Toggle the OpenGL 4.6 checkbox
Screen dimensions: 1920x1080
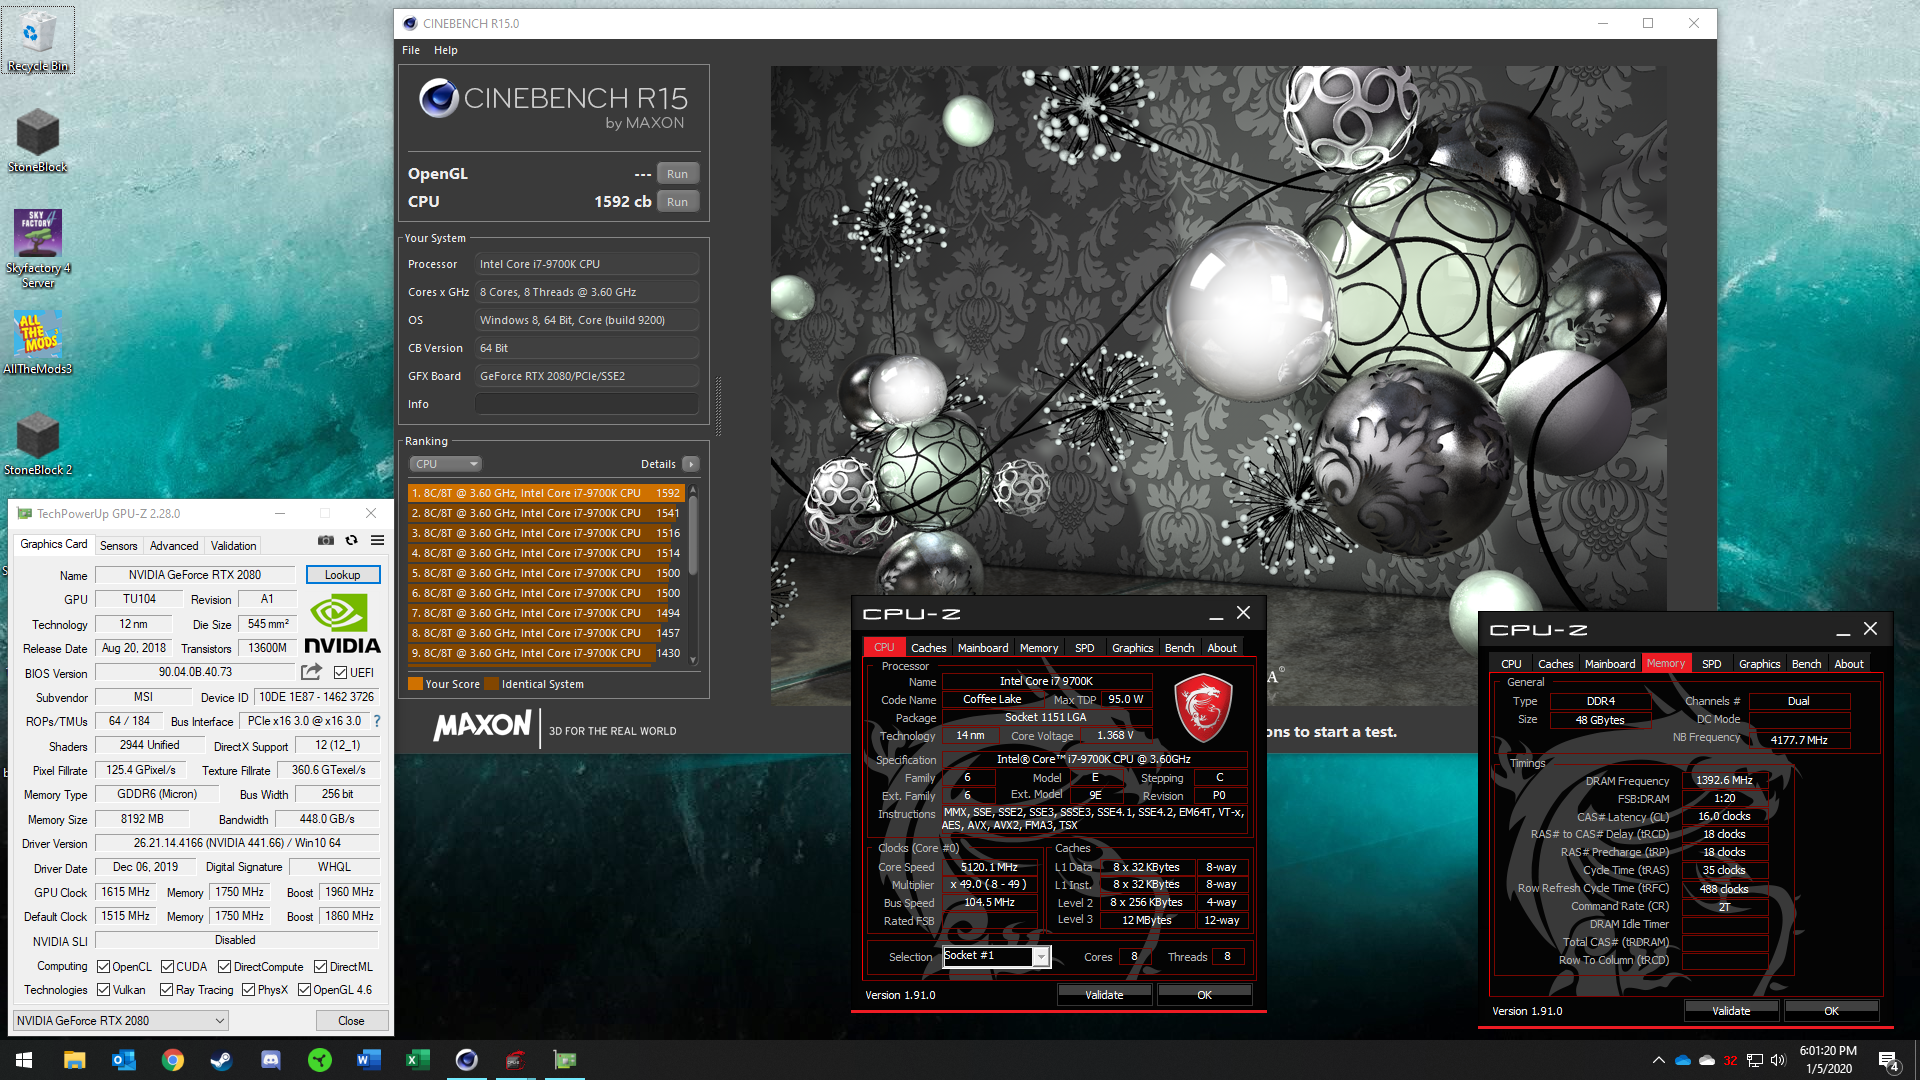pos(304,990)
